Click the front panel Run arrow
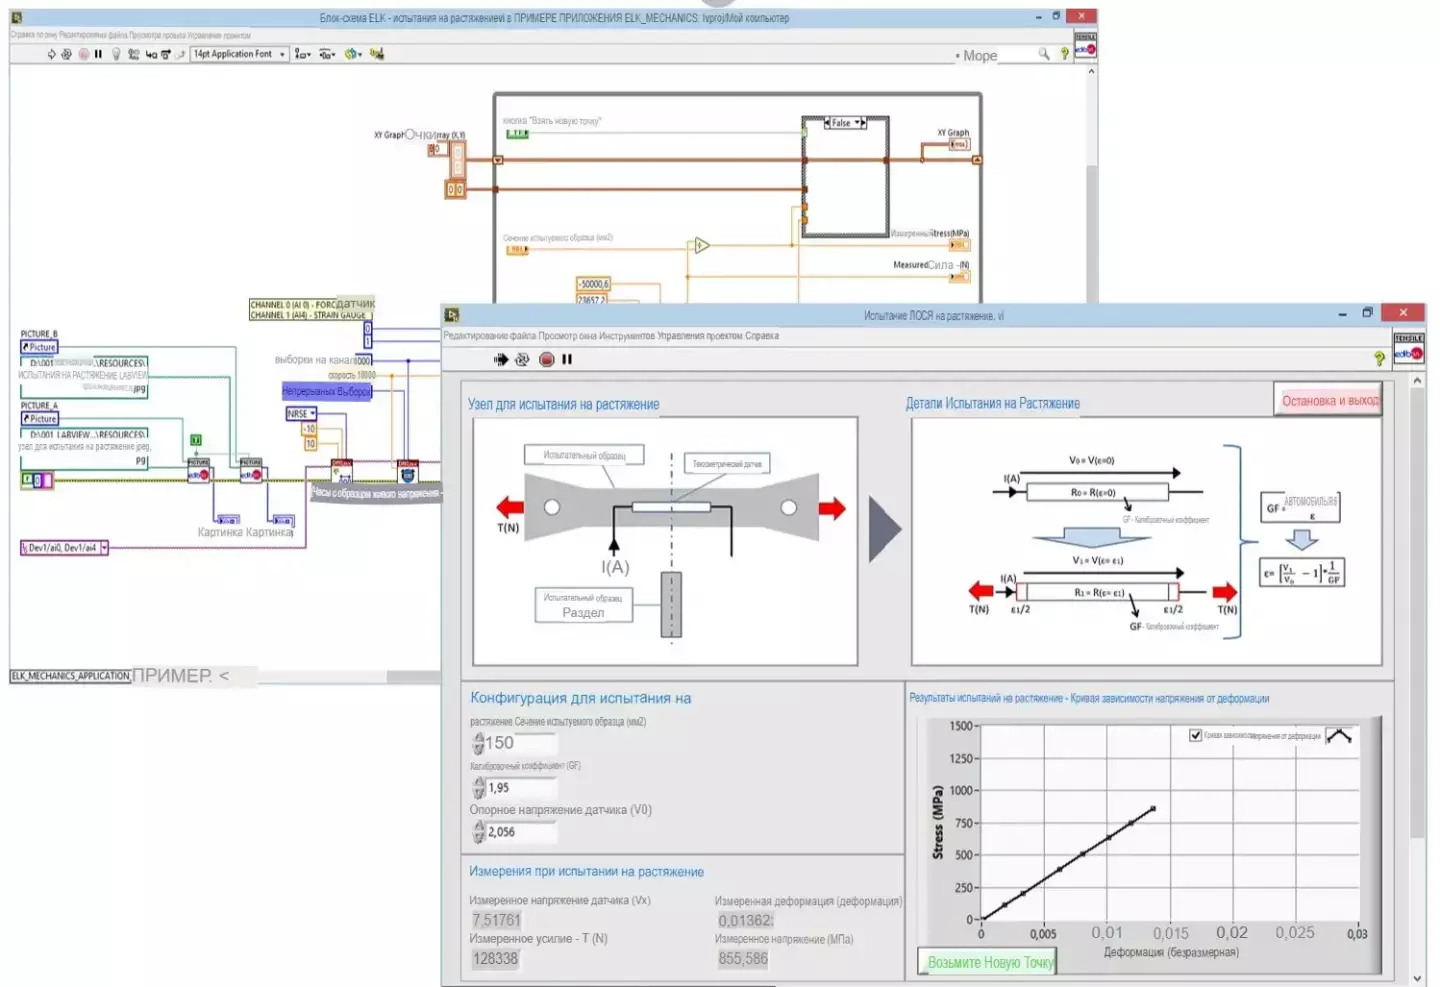The width and height of the screenshot is (1440, 987). [x=501, y=359]
